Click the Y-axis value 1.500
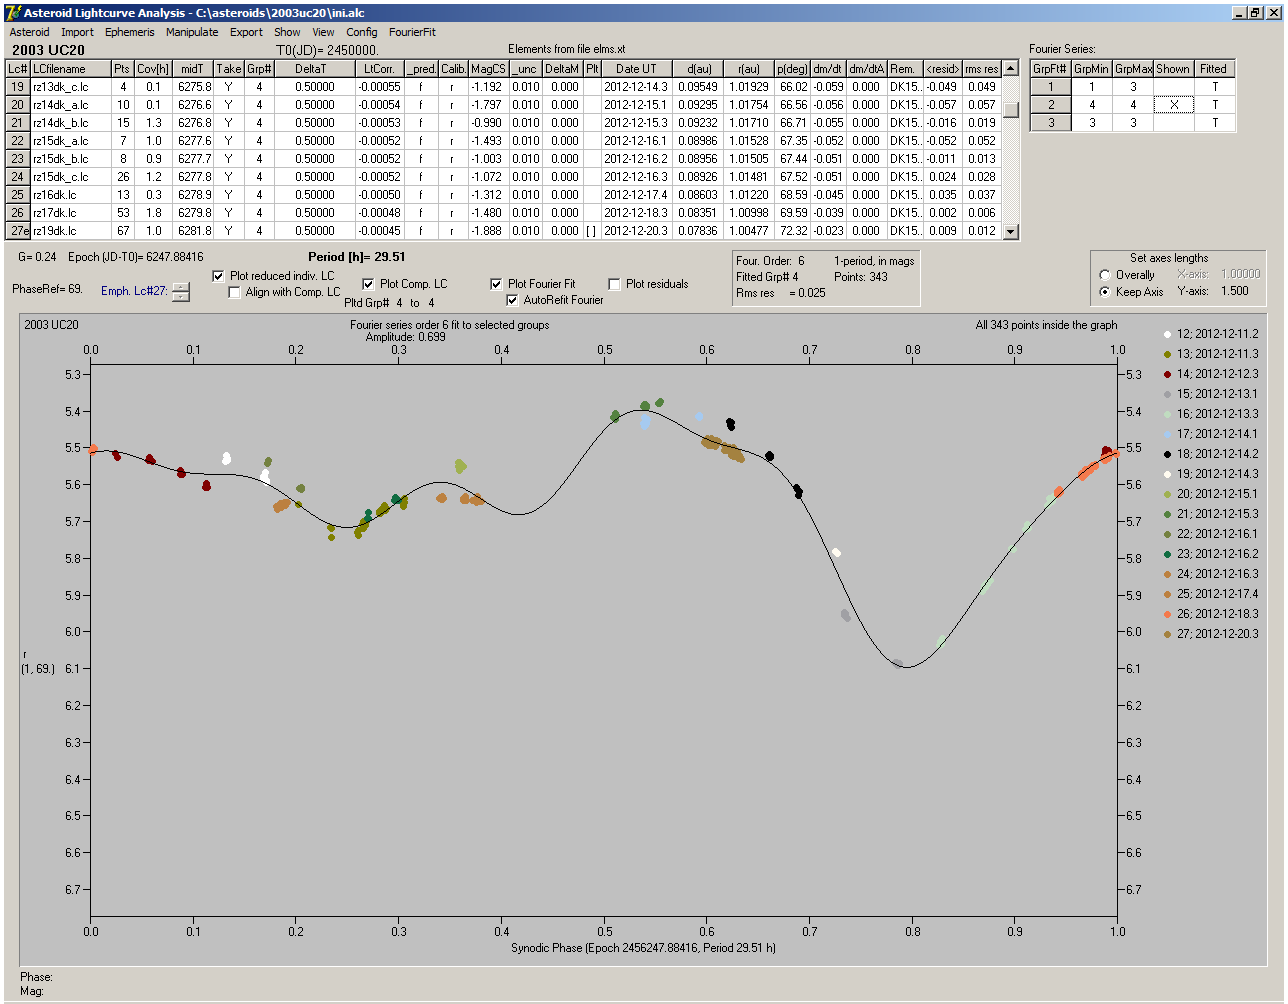 tap(1235, 292)
